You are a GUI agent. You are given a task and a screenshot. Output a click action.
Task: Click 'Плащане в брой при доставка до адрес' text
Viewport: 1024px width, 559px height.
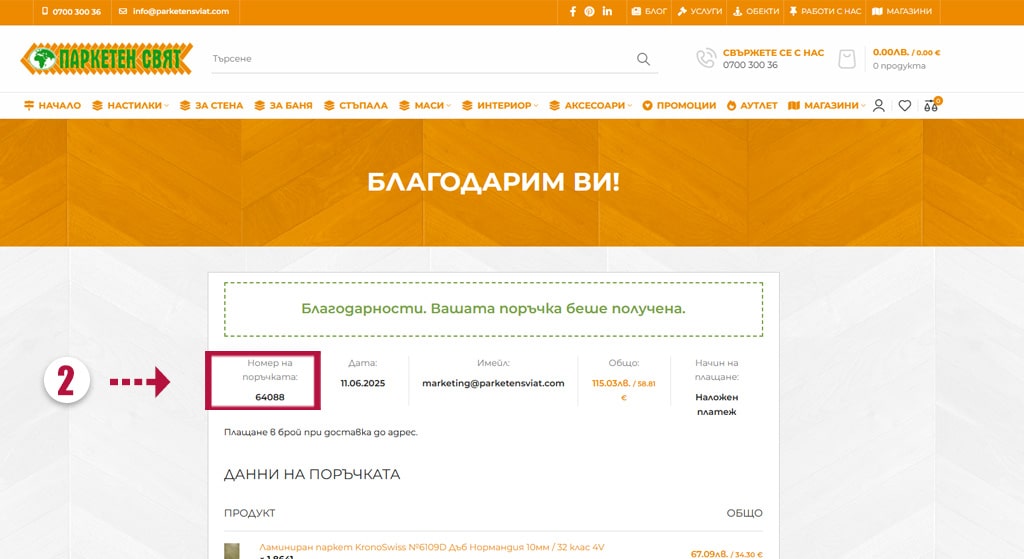[x=321, y=432]
